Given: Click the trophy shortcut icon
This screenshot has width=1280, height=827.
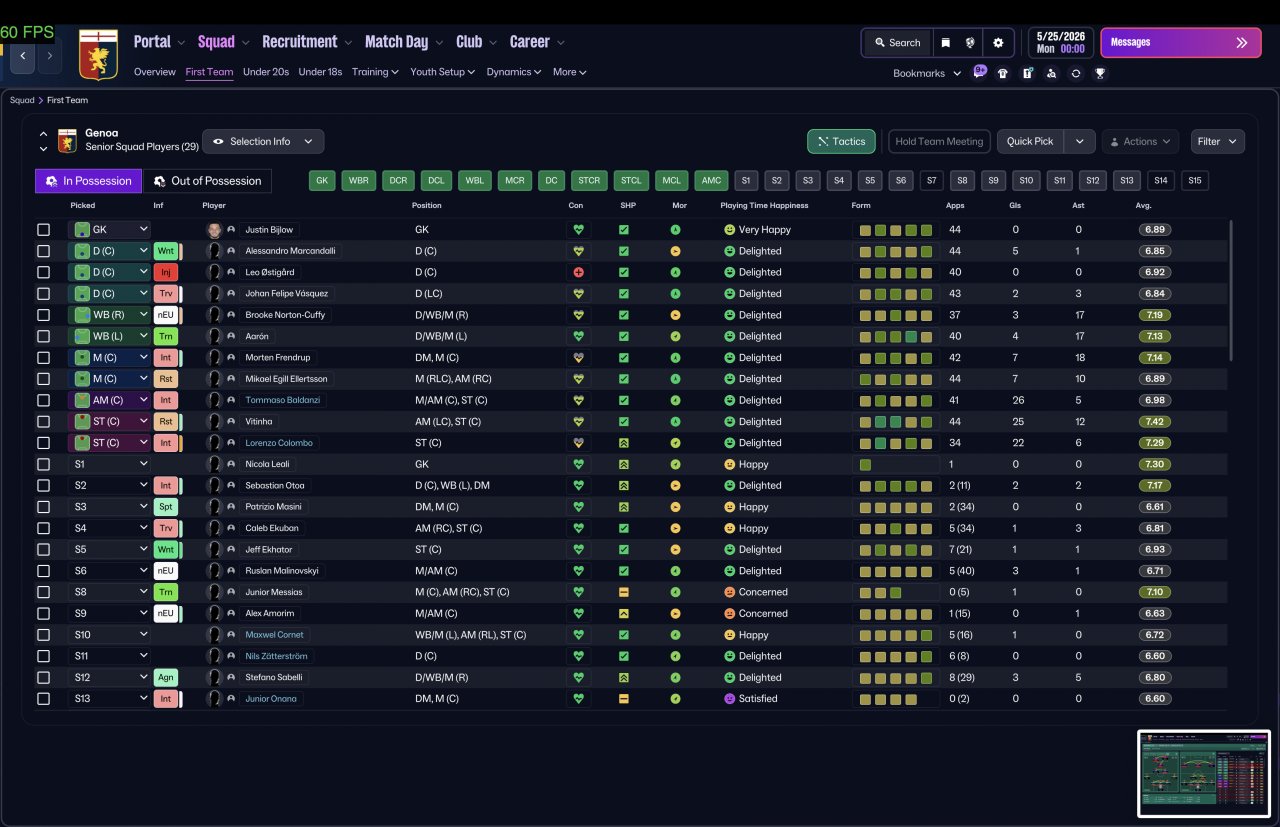Looking at the screenshot, I should pos(1100,73).
